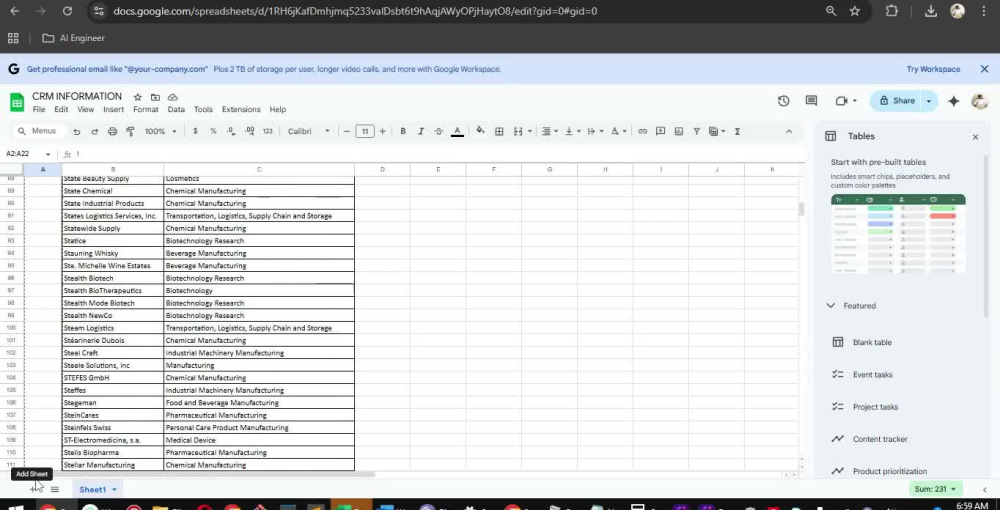Select Content tracker template
Viewport: 1000px width, 510px height.
(879, 439)
